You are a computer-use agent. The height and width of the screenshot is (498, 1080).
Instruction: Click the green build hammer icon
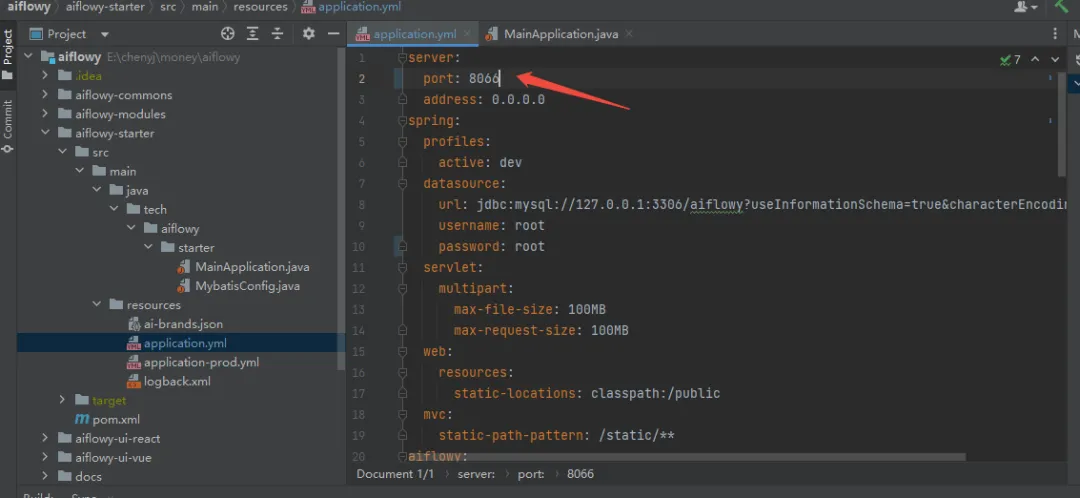(1061, 7)
